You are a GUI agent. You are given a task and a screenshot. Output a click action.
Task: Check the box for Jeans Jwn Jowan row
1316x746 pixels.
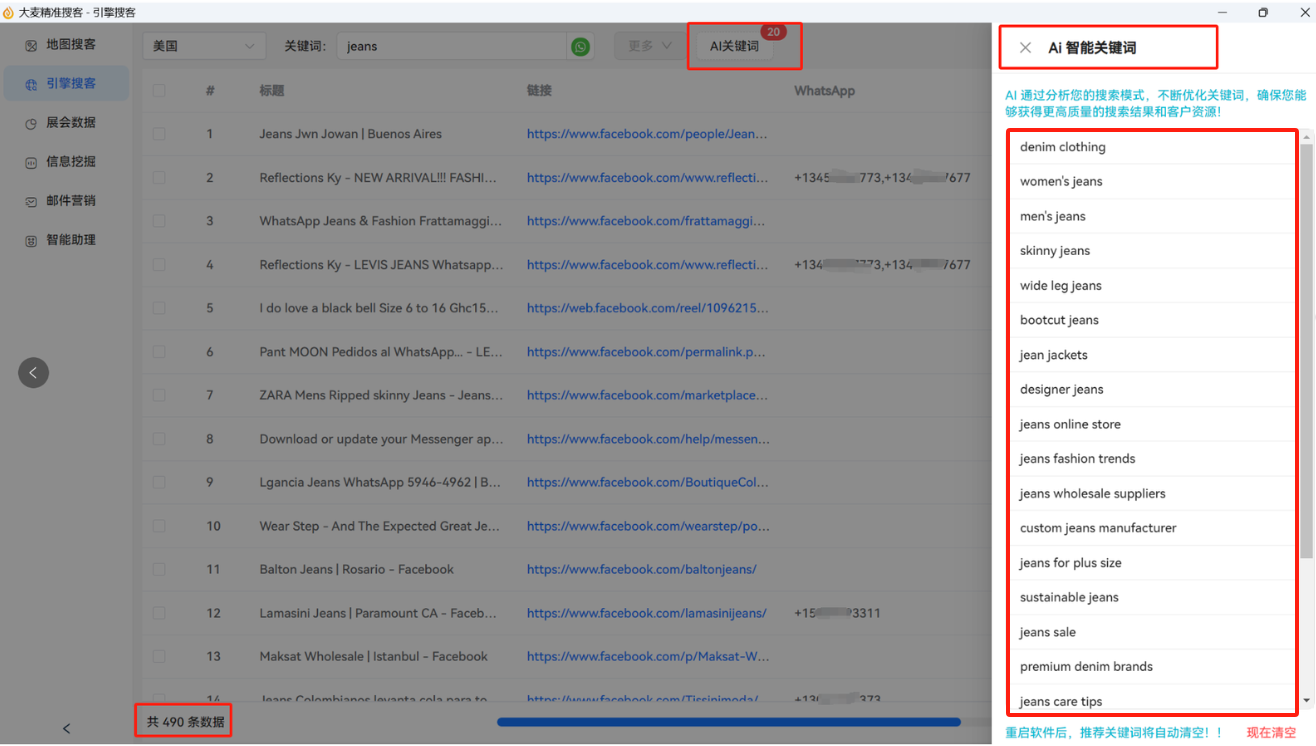[x=159, y=134]
